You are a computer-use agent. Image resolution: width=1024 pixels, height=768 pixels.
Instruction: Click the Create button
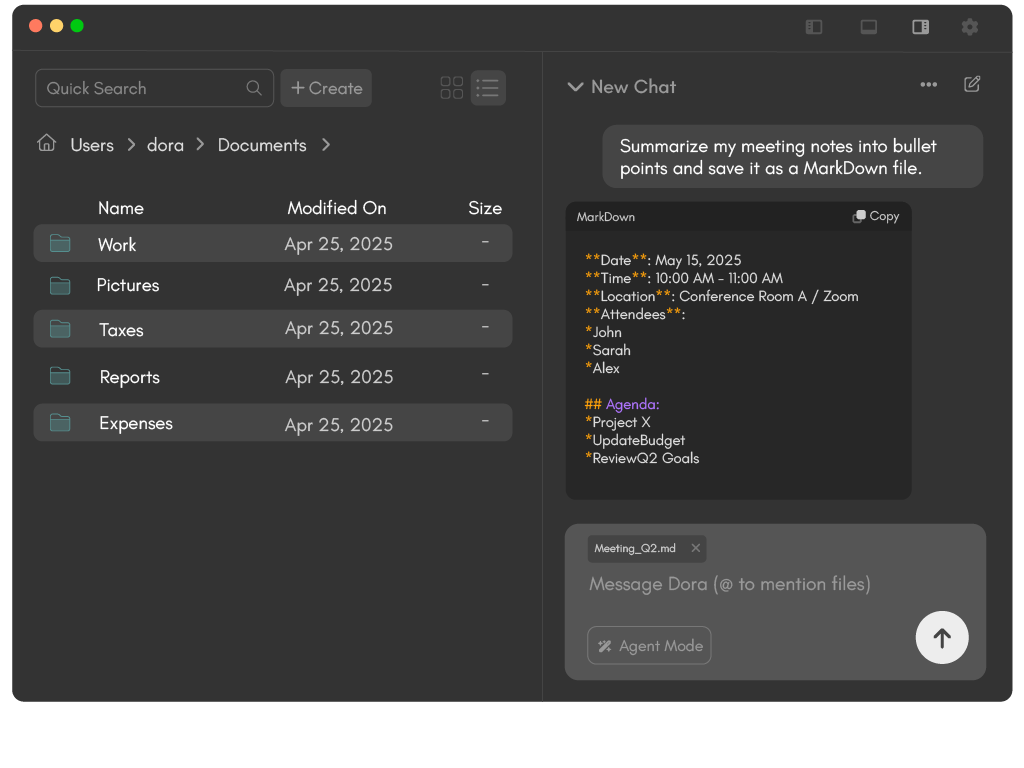[327, 88]
